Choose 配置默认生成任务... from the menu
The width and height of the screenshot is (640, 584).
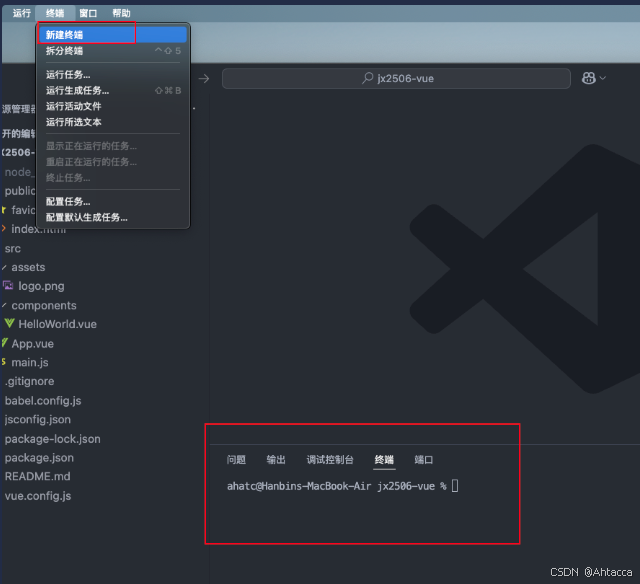coord(112,218)
